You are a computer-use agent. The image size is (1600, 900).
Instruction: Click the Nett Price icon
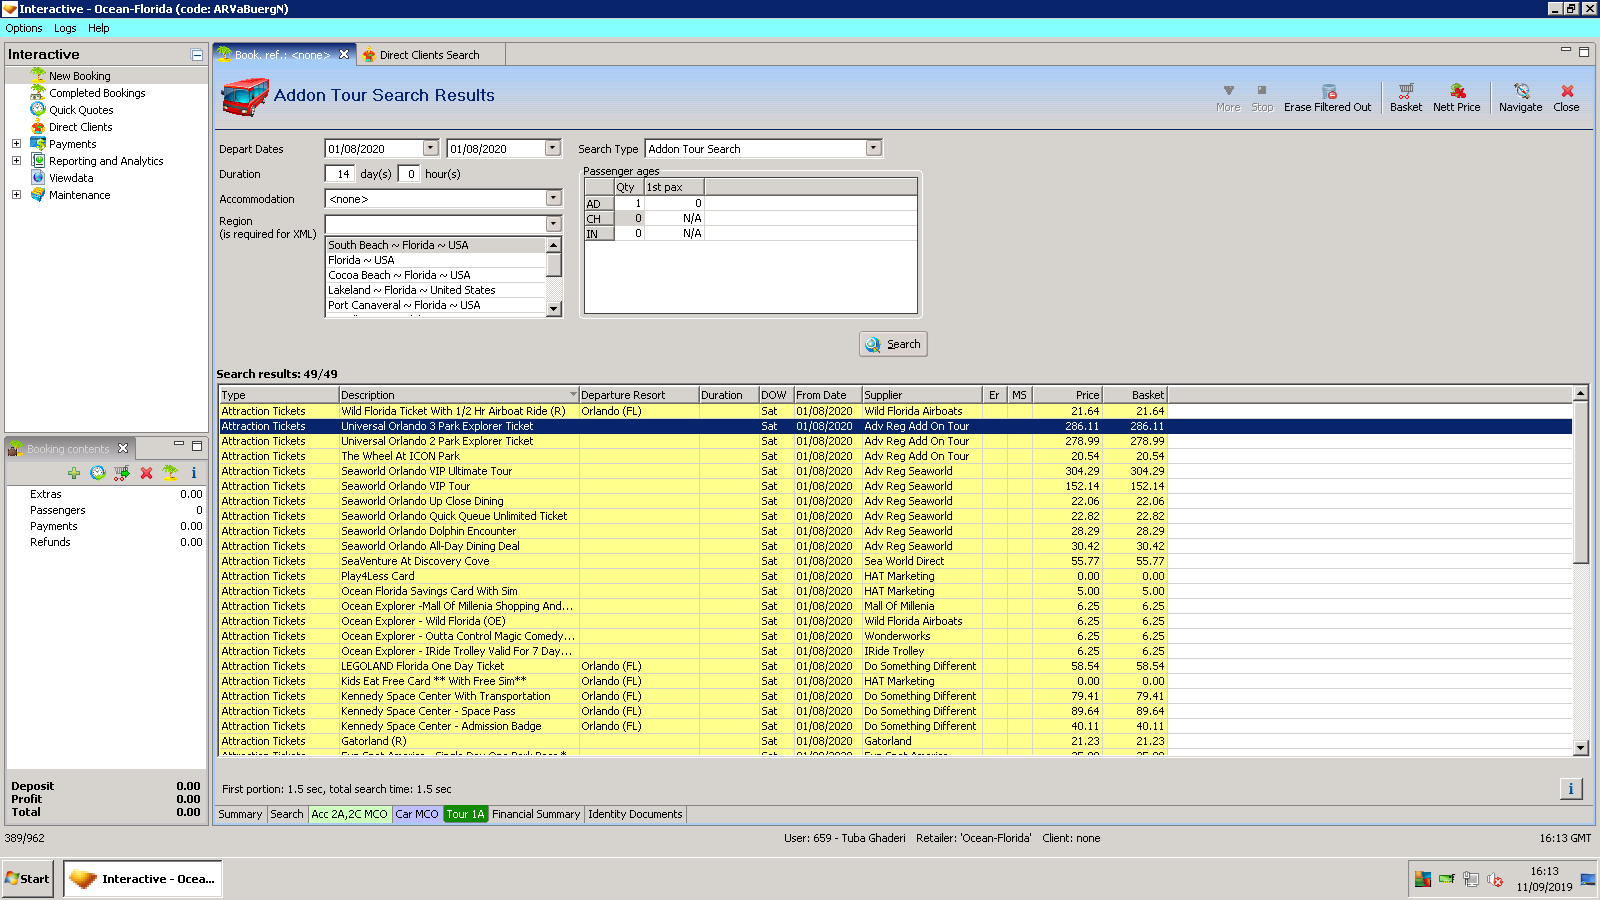pos(1456,92)
